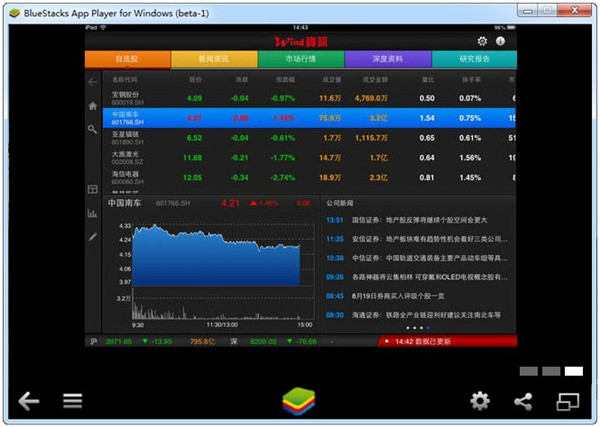Select the 宝钢股份 600019.SH row
Image resolution: width=600 pixels, height=427 pixels.
309,98
